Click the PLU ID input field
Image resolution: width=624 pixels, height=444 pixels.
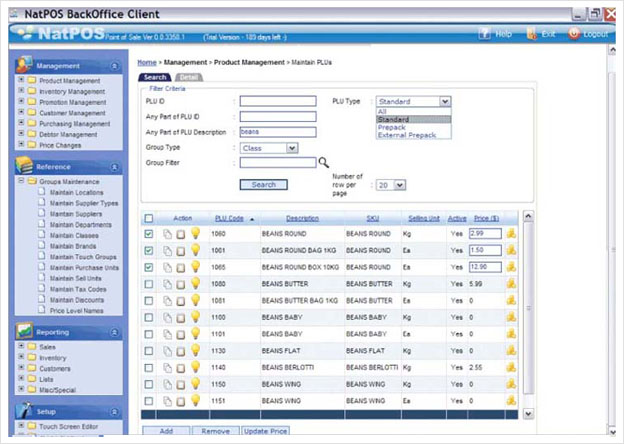tap(278, 101)
